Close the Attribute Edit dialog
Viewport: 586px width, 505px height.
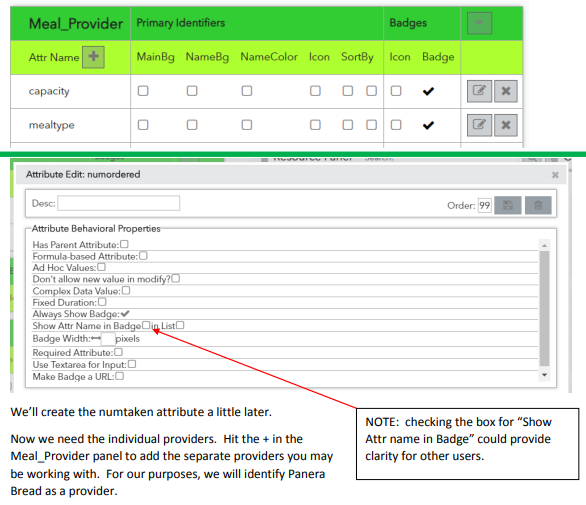[x=555, y=175]
